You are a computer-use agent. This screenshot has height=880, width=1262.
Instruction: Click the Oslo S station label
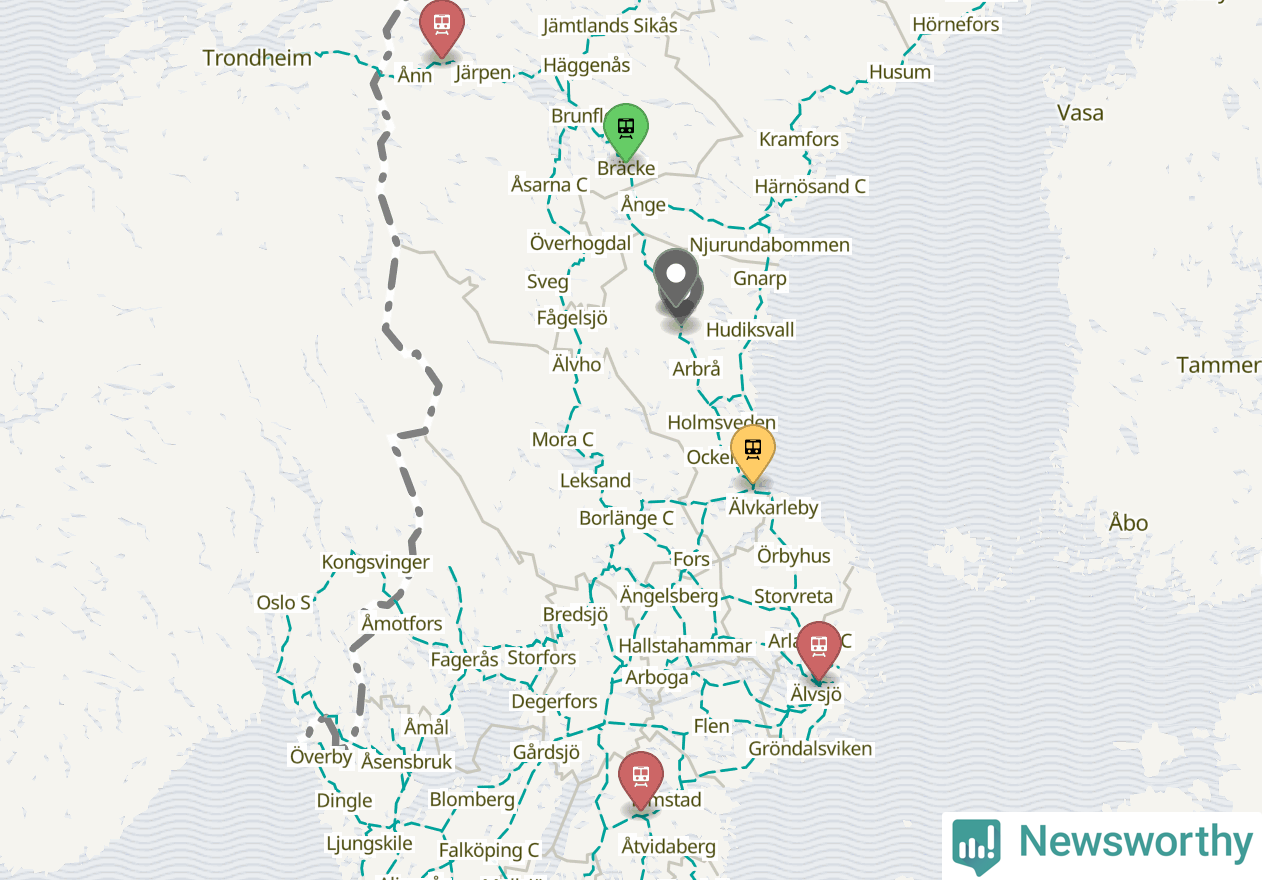(x=284, y=603)
